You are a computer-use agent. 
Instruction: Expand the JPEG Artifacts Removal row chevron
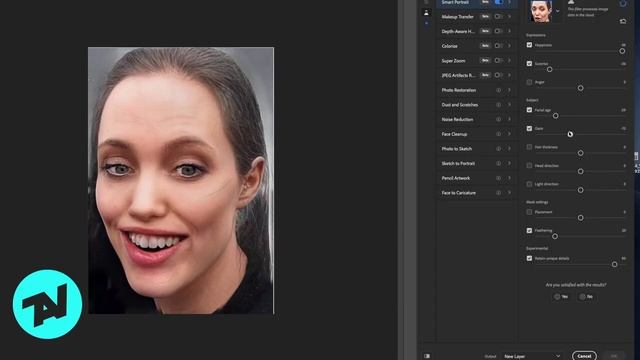(x=509, y=75)
